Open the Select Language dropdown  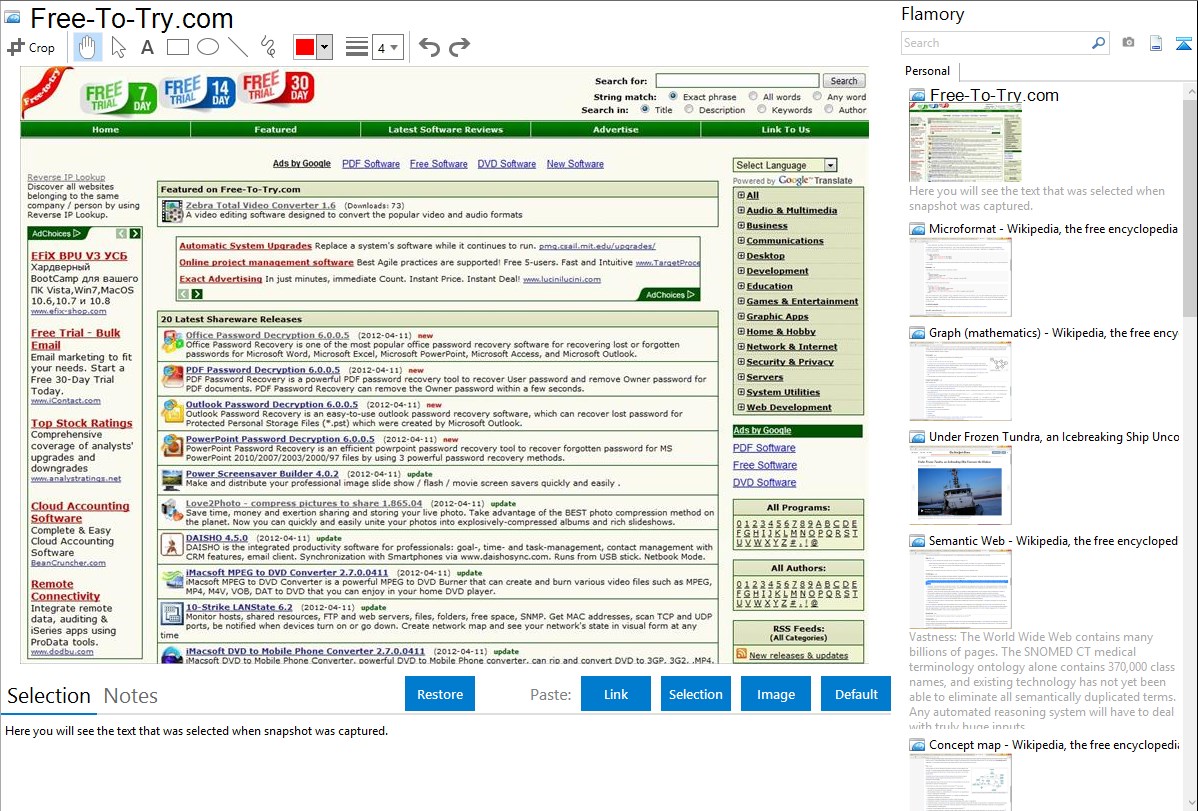click(x=785, y=165)
